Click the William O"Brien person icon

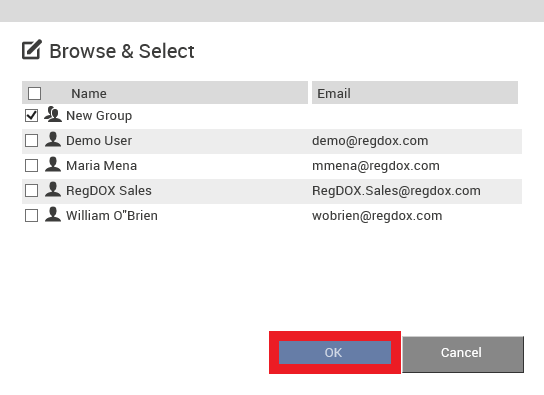point(53,214)
